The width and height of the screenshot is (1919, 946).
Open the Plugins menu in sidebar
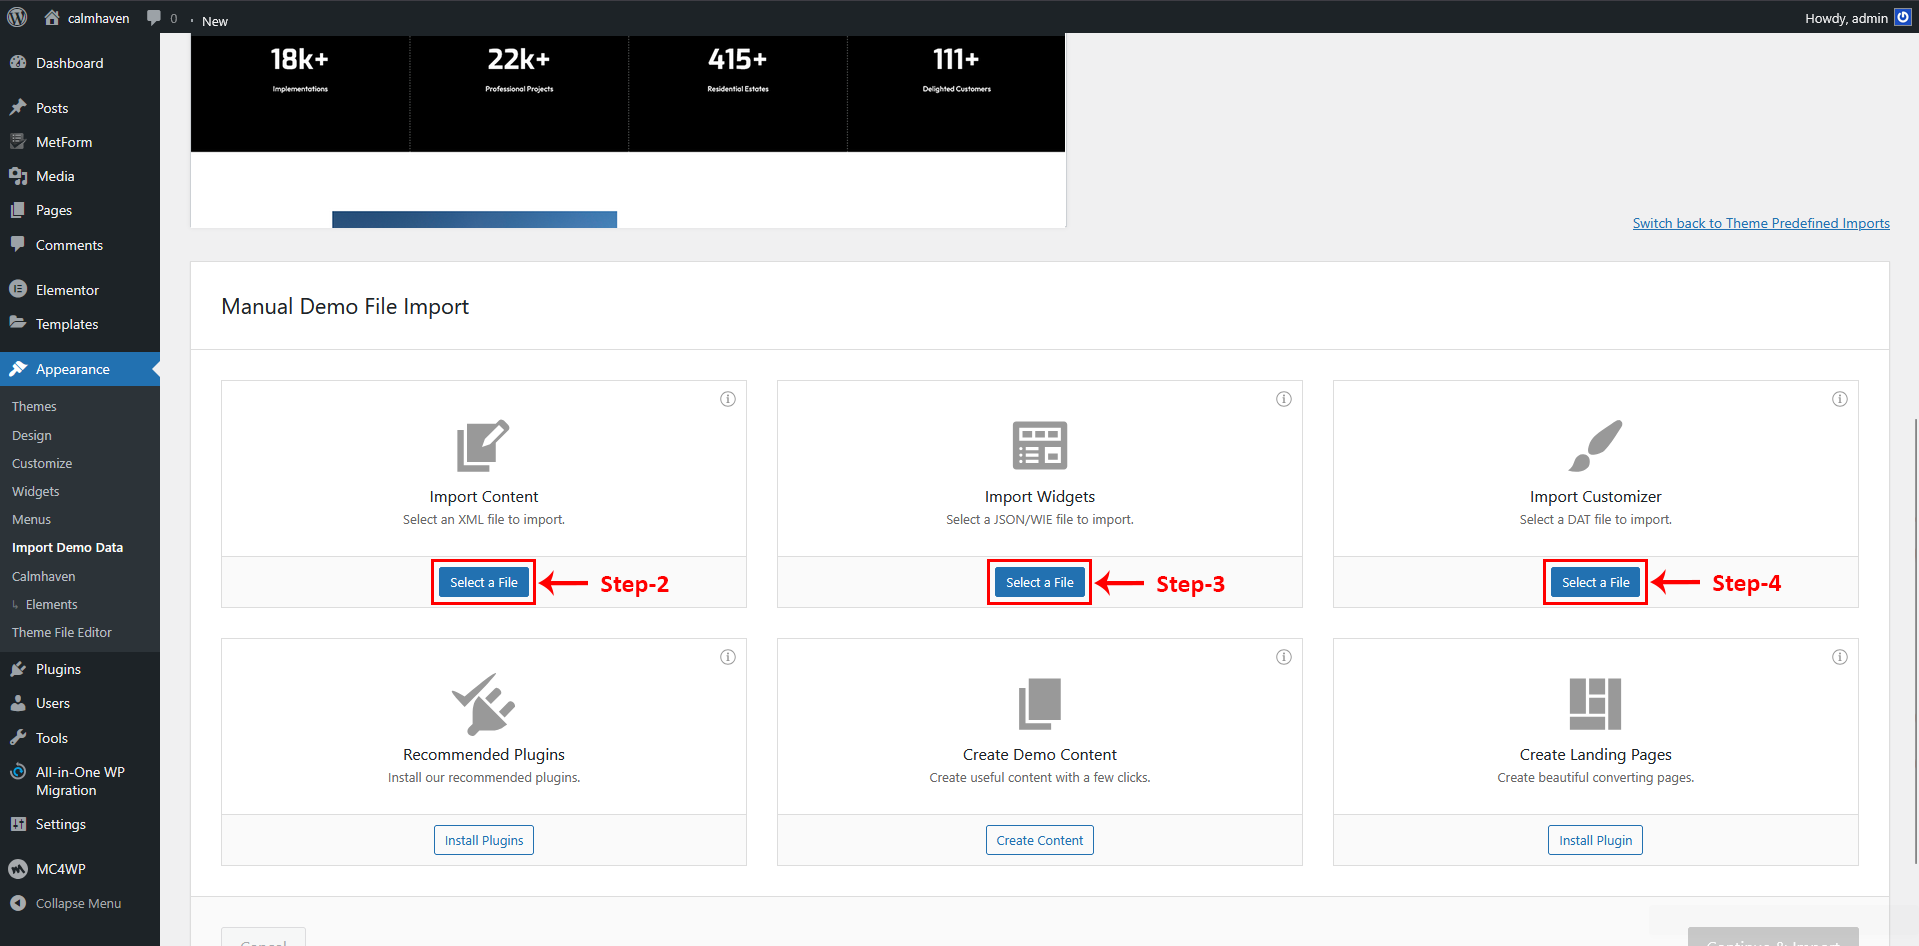pos(58,669)
